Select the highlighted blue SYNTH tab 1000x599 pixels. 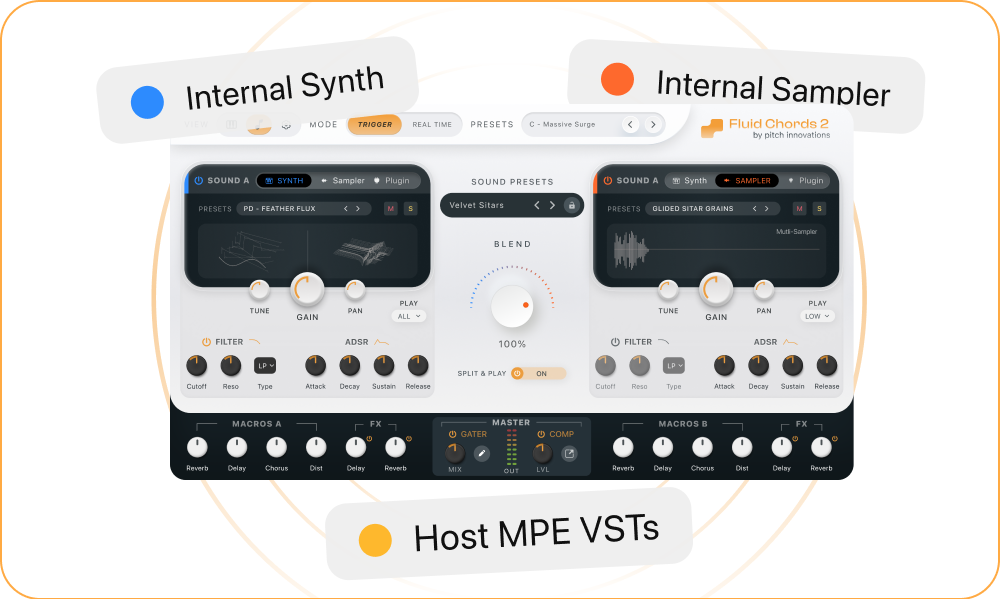[x=284, y=181]
